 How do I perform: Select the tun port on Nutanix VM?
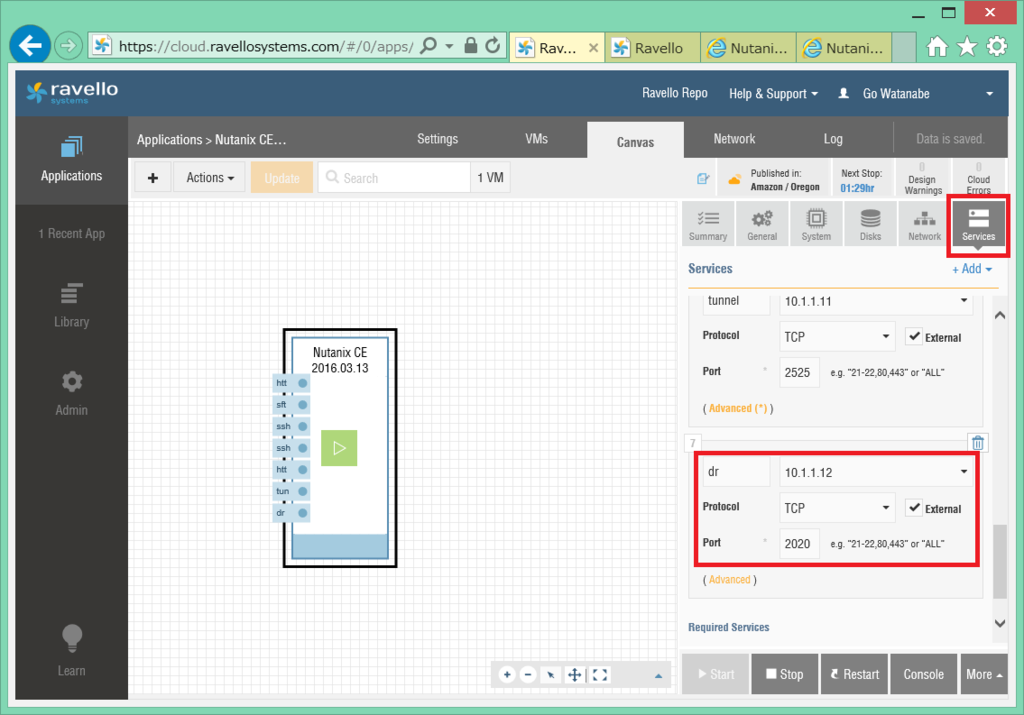coord(291,491)
